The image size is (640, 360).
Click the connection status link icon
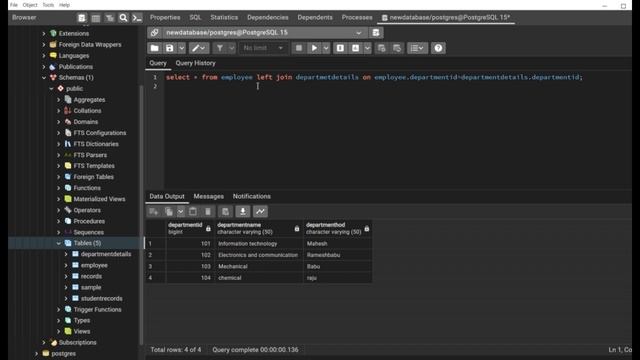point(154,33)
